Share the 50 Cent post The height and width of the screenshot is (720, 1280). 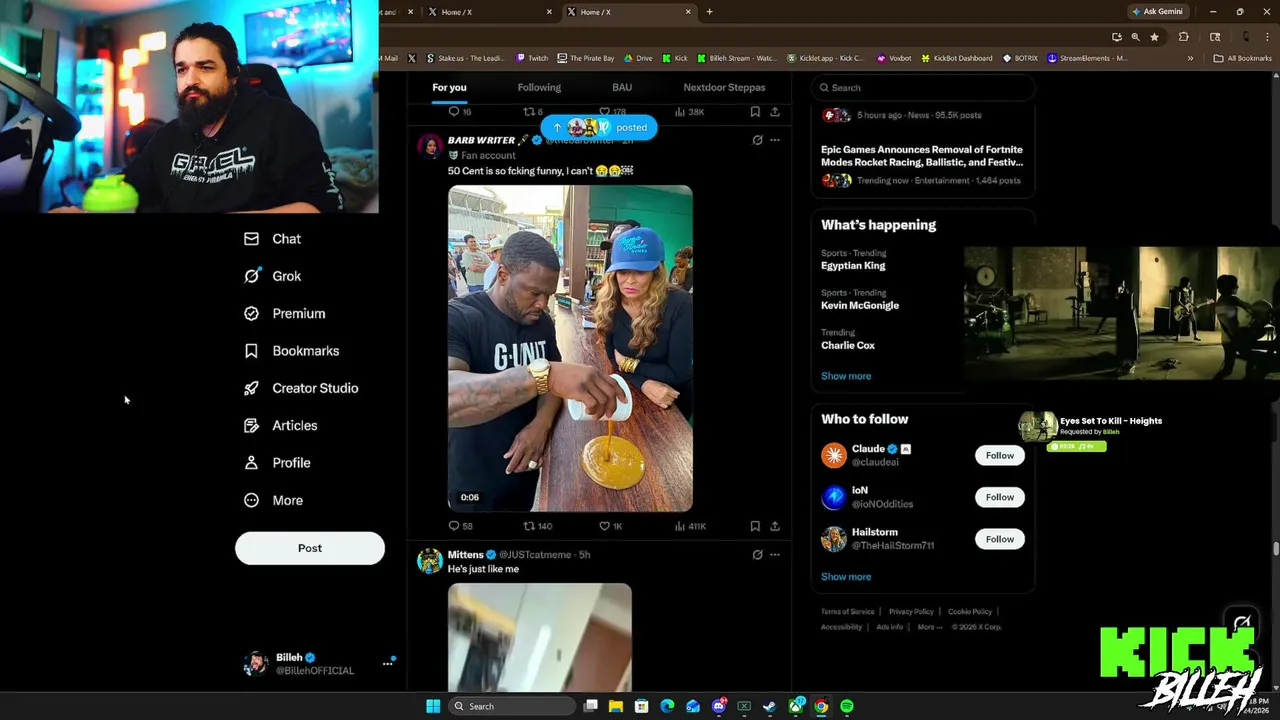coord(774,526)
